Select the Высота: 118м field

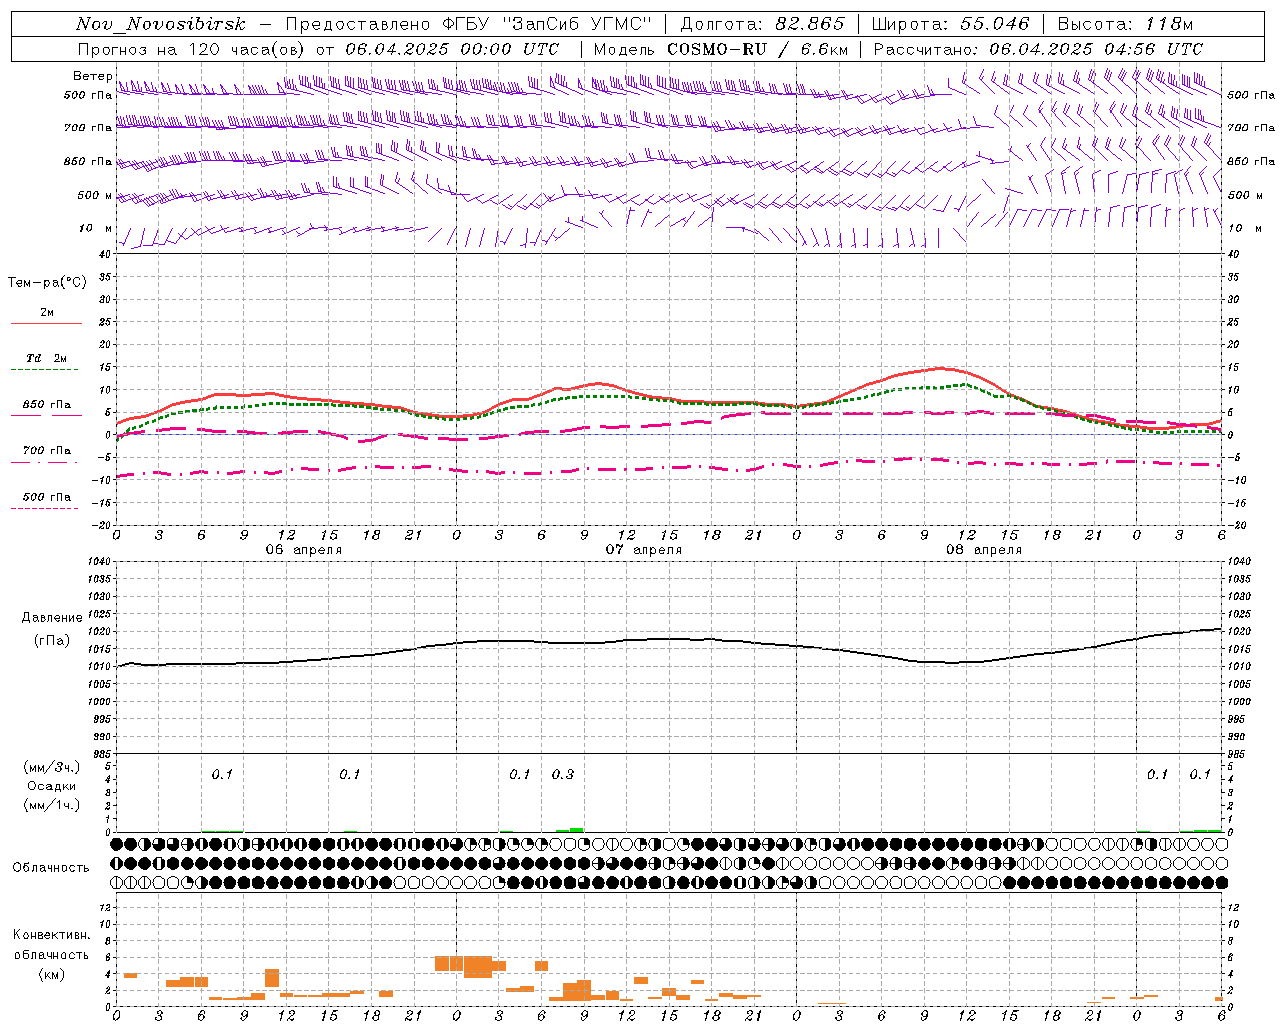pos(1125,24)
